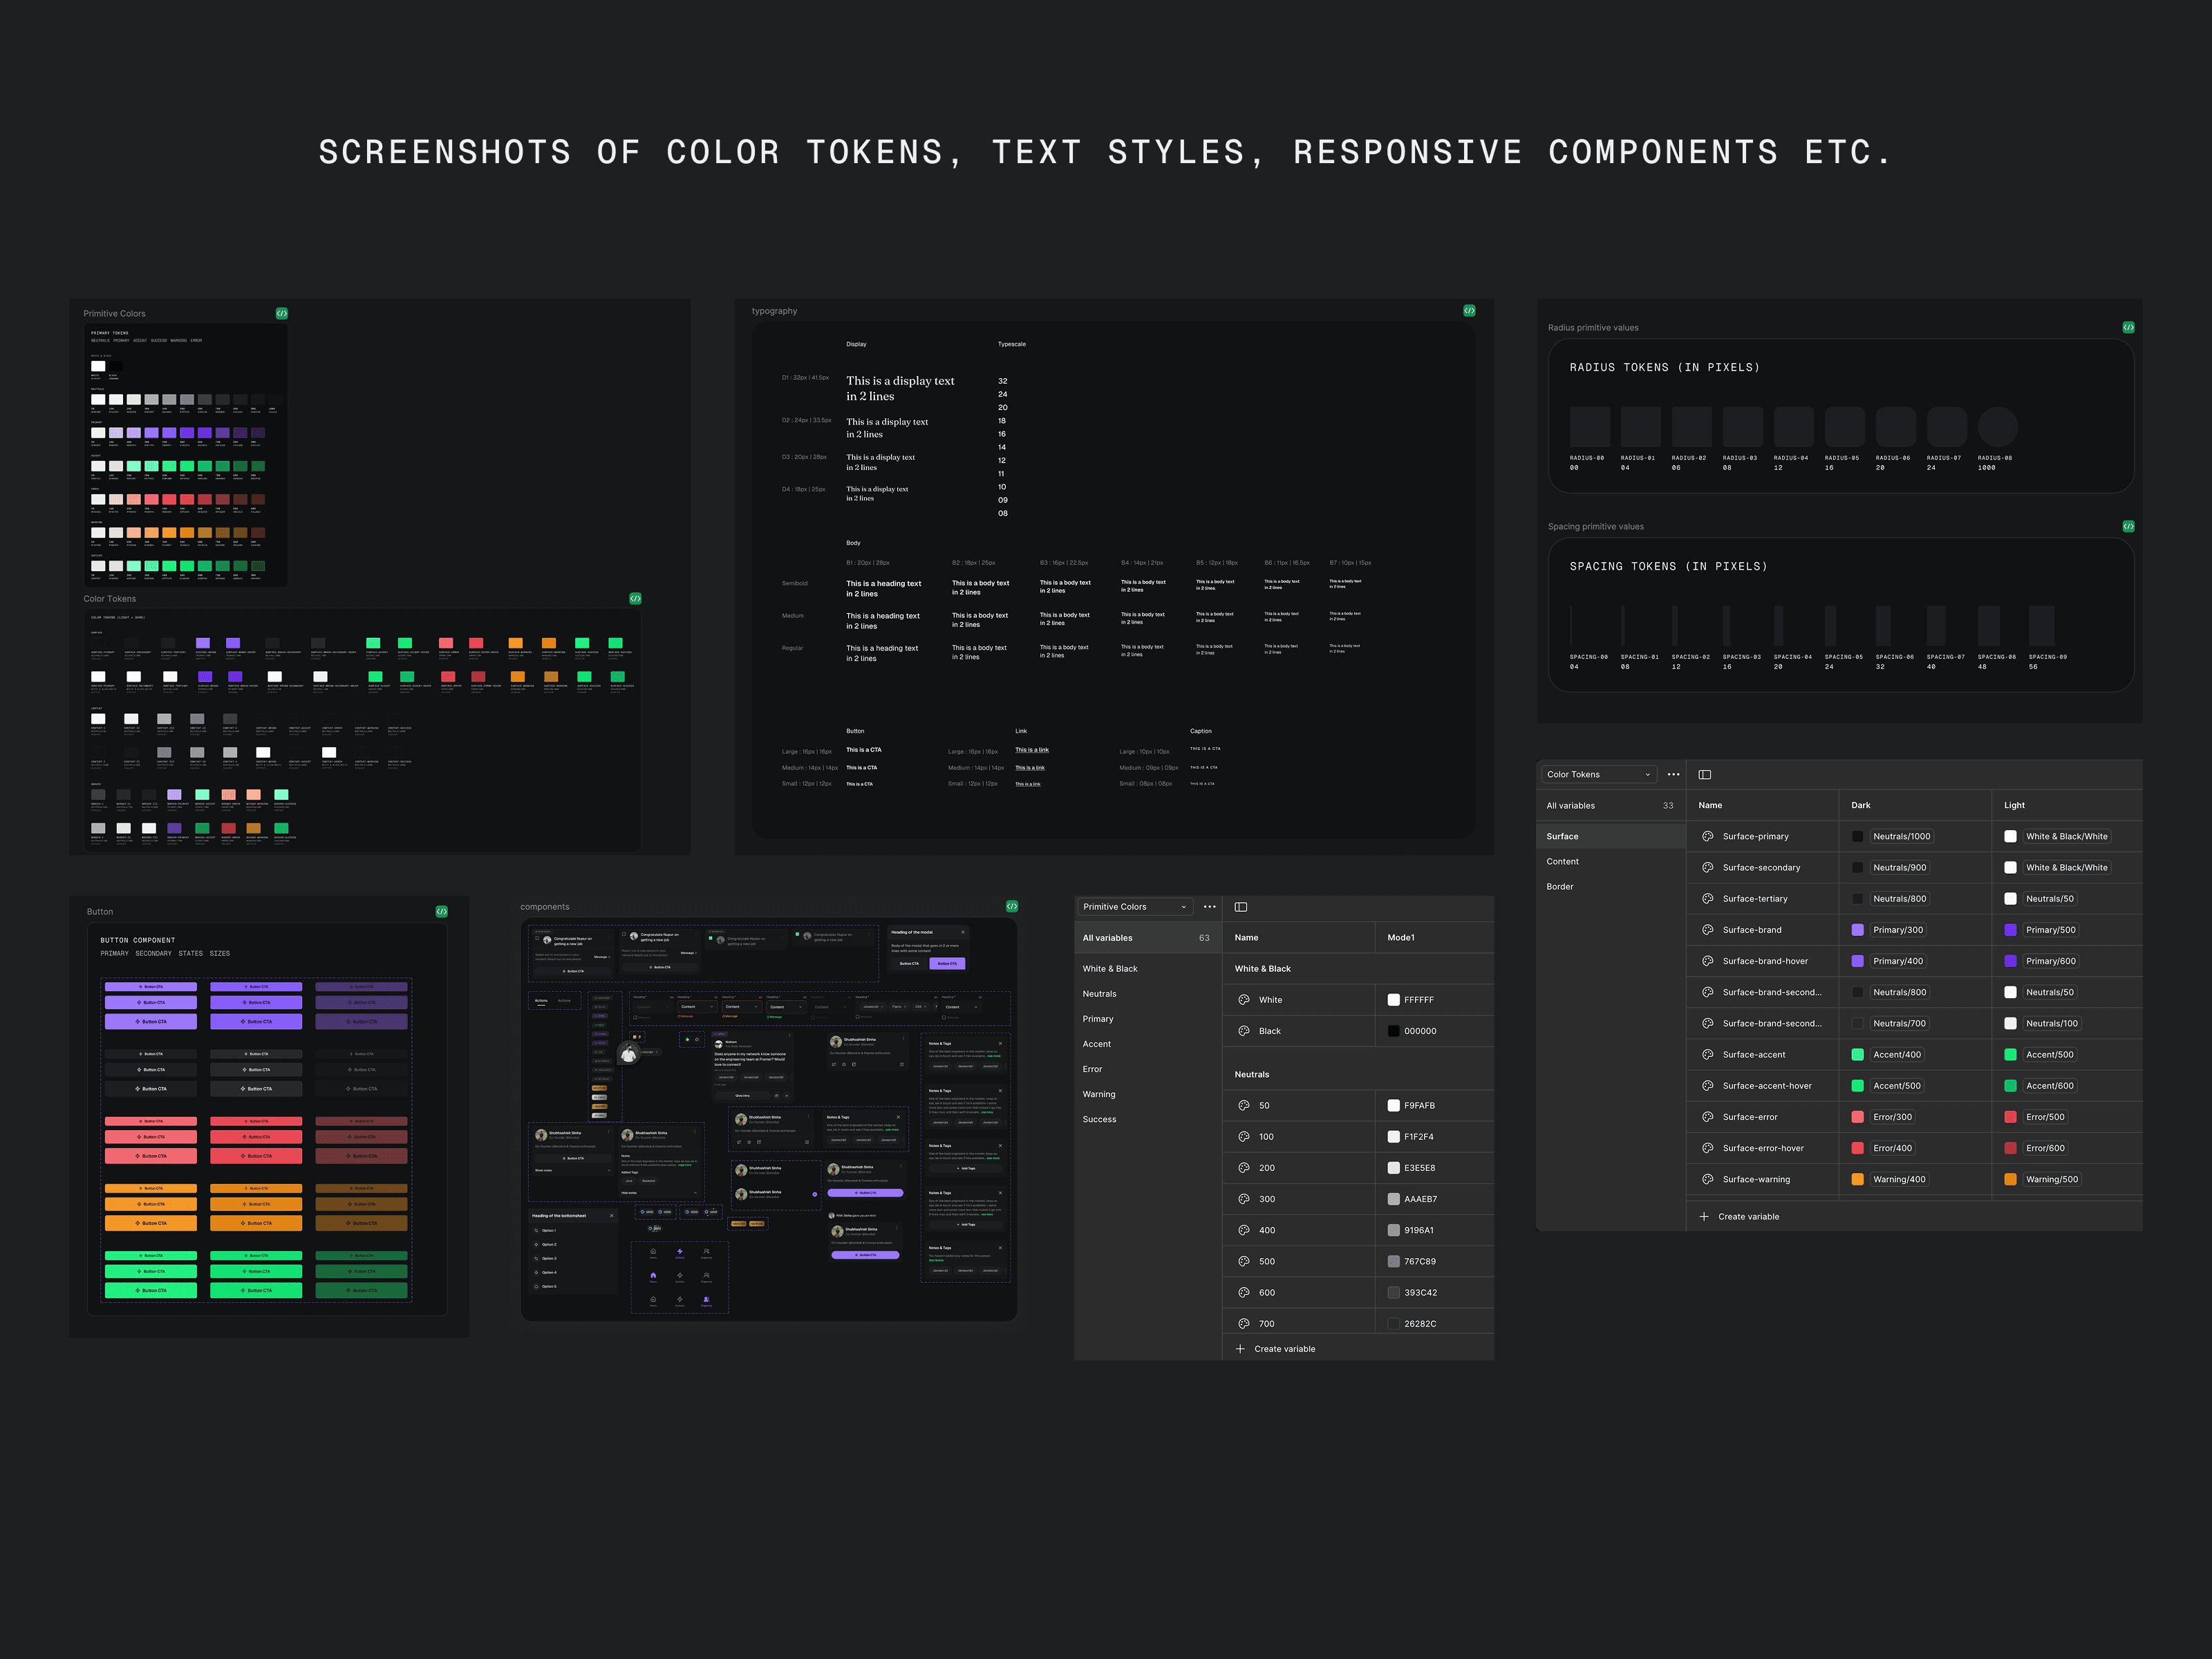Select Content group in Color Tokens sidebar

1562,861
